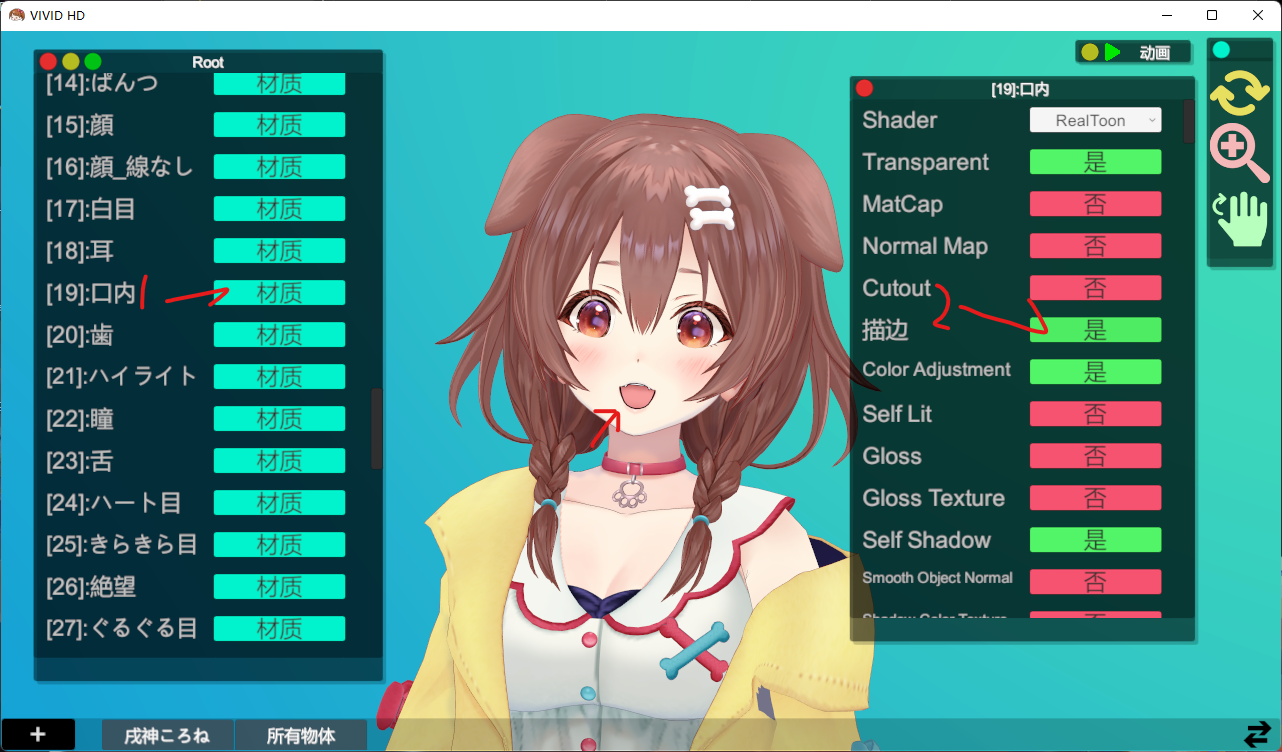Open 材质 for [25]:きらきら目

tap(279, 545)
